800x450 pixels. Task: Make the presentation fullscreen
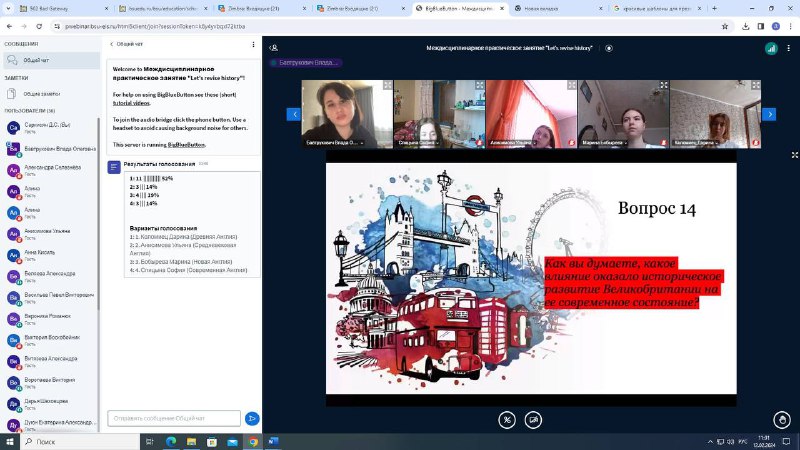coord(794,155)
